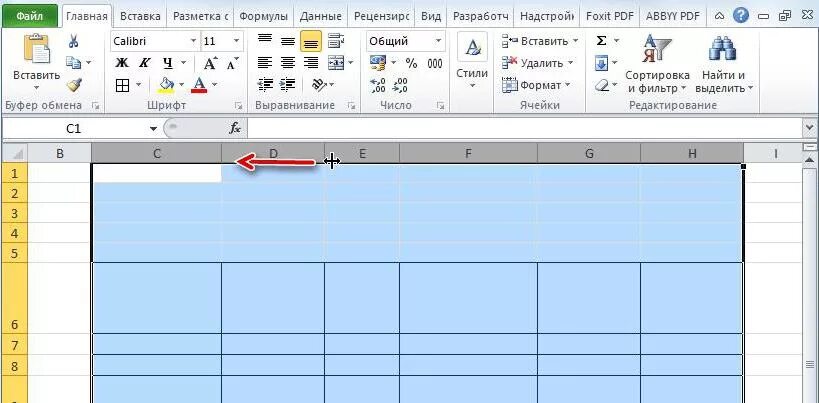Switch to the Foxit PDF tab
This screenshot has height=403, width=819.
609,16
